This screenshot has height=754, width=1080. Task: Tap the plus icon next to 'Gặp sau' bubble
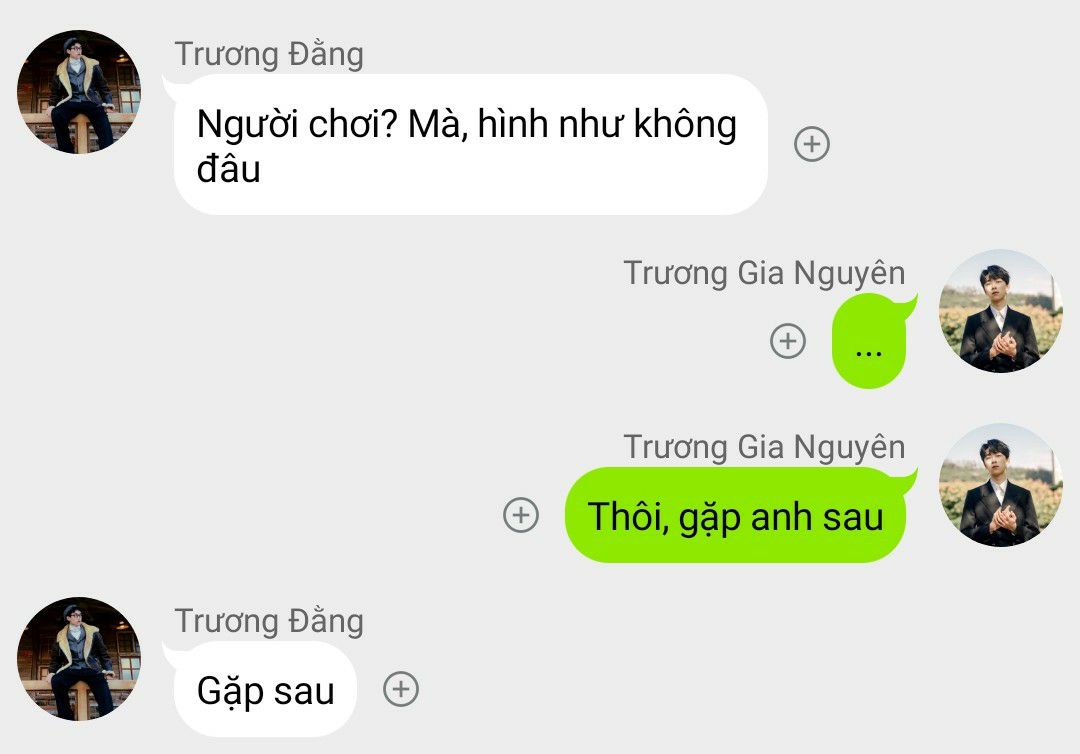pyautogui.click(x=401, y=689)
